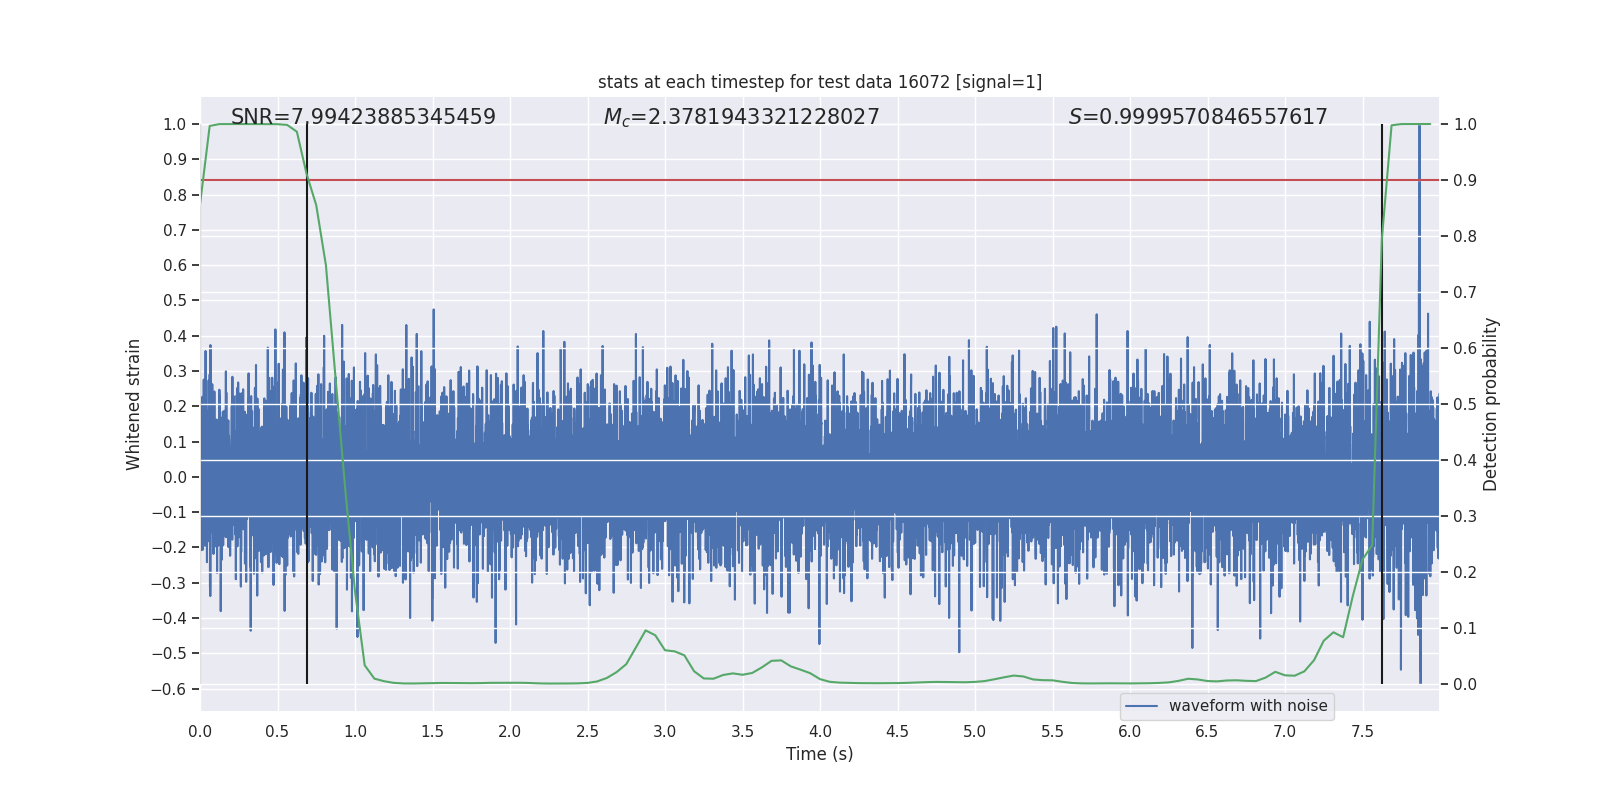Click the SNR value annotation text

[363, 117]
